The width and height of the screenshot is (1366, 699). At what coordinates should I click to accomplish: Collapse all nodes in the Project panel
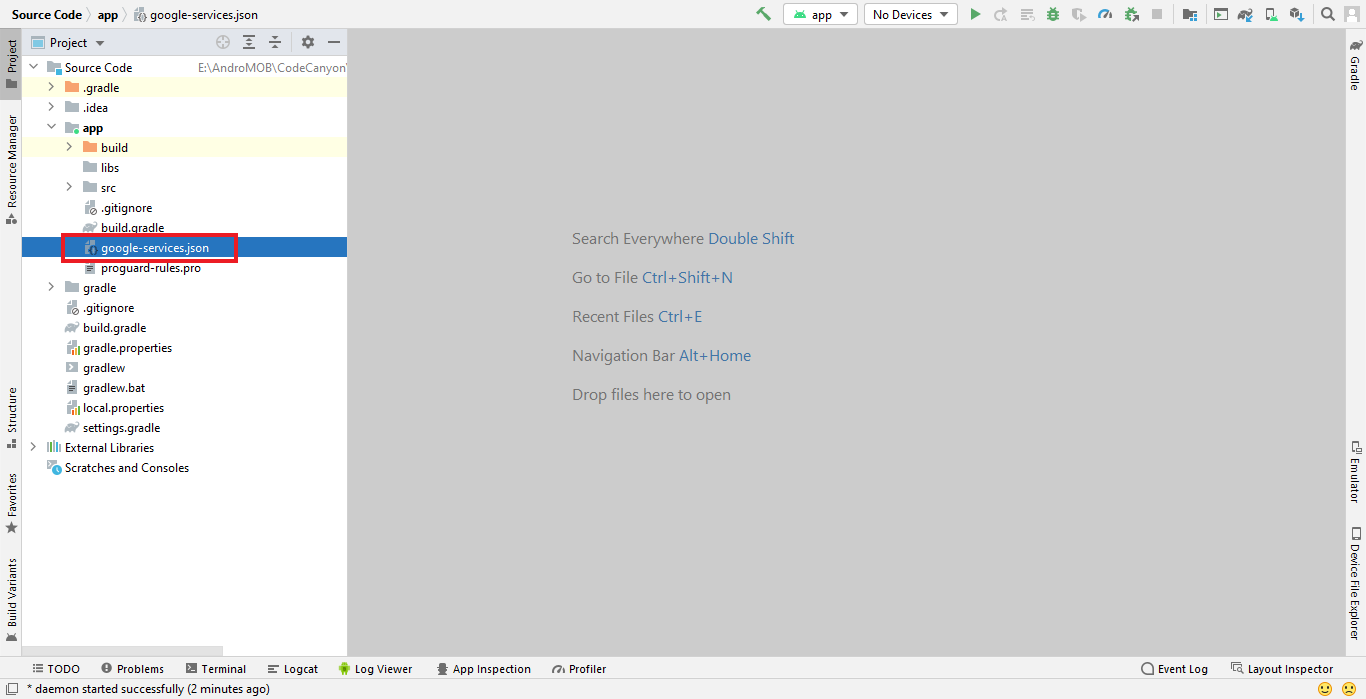click(275, 42)
